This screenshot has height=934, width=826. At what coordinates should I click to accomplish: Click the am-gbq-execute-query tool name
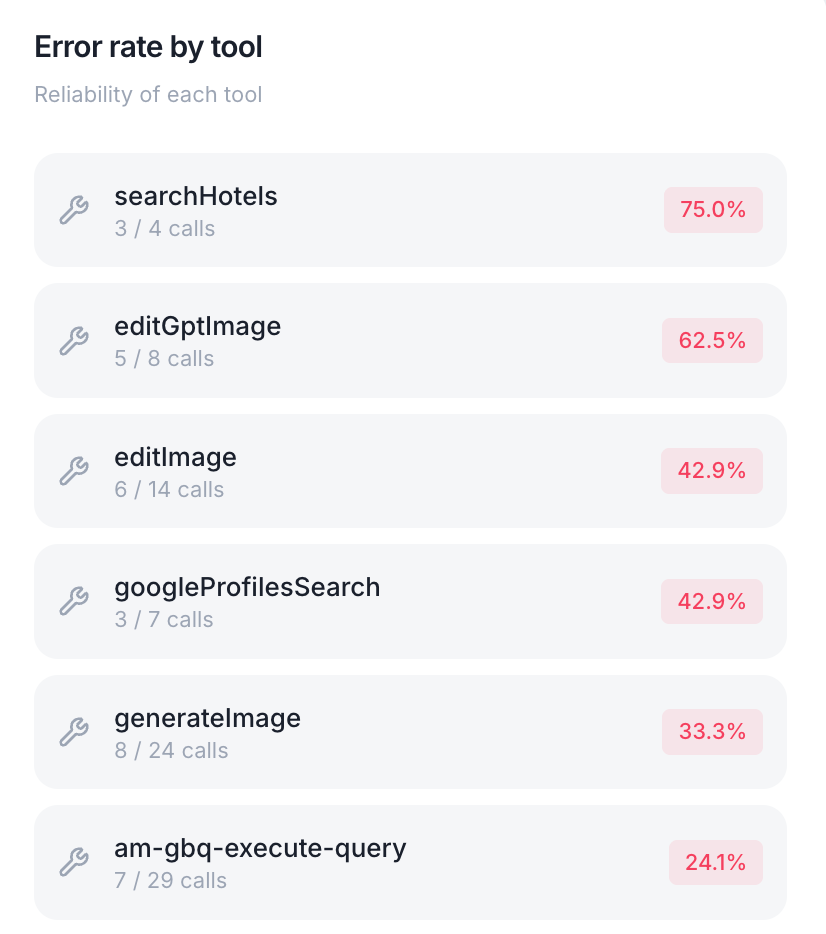coord(260,848)
